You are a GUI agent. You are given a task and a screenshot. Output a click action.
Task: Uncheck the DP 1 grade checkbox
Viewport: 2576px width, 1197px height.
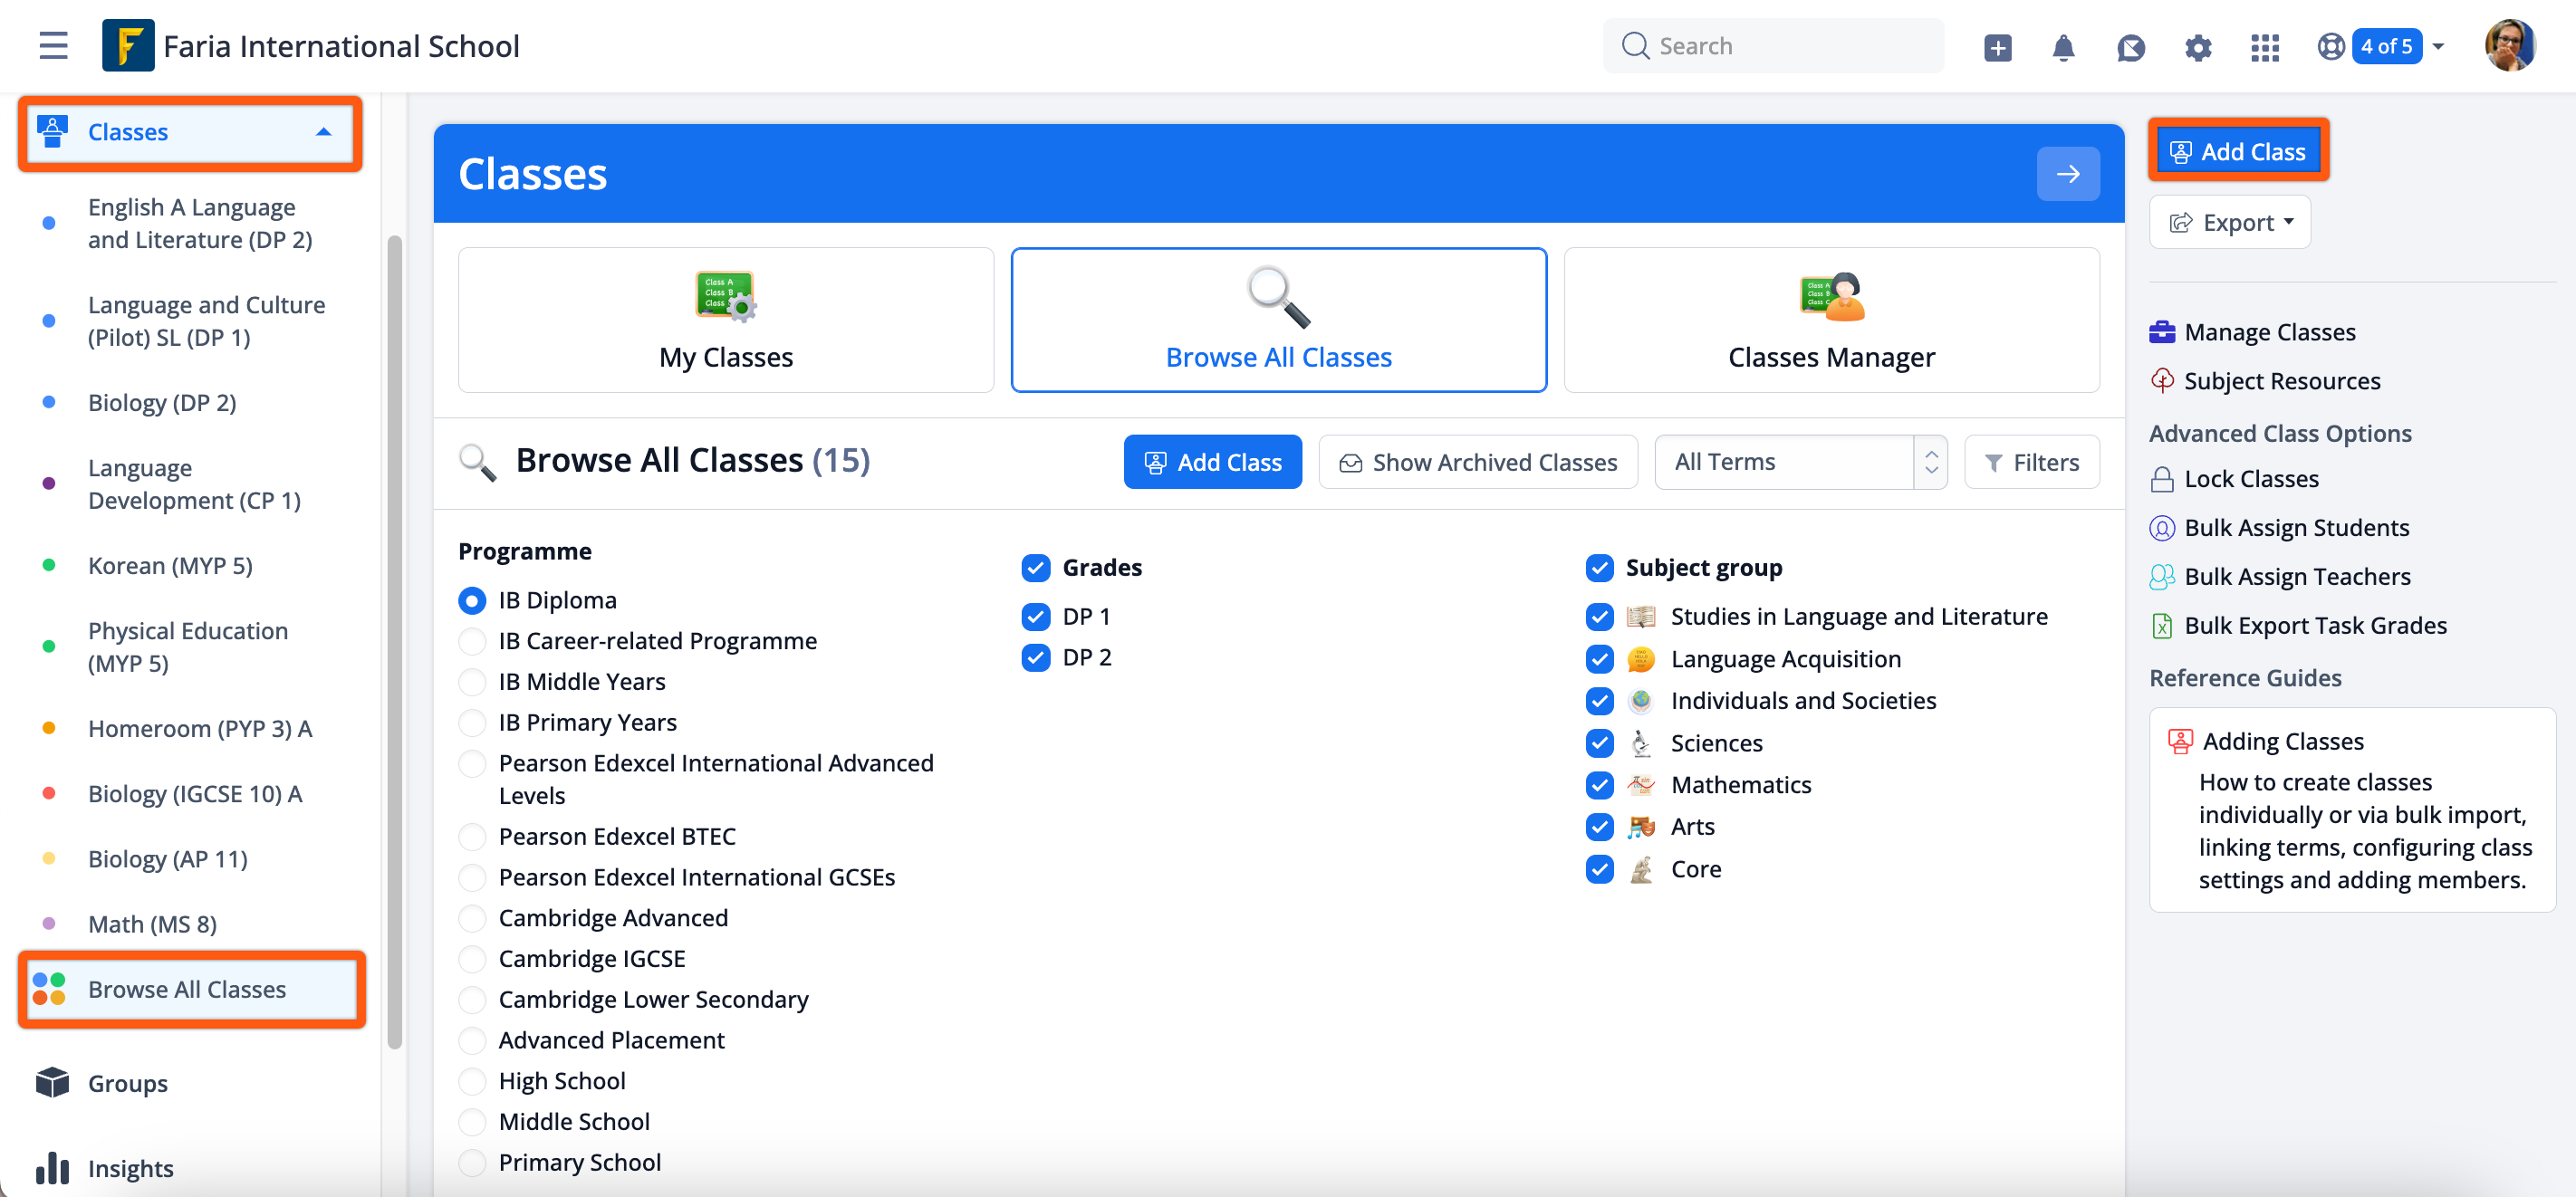coord(1035,617)
